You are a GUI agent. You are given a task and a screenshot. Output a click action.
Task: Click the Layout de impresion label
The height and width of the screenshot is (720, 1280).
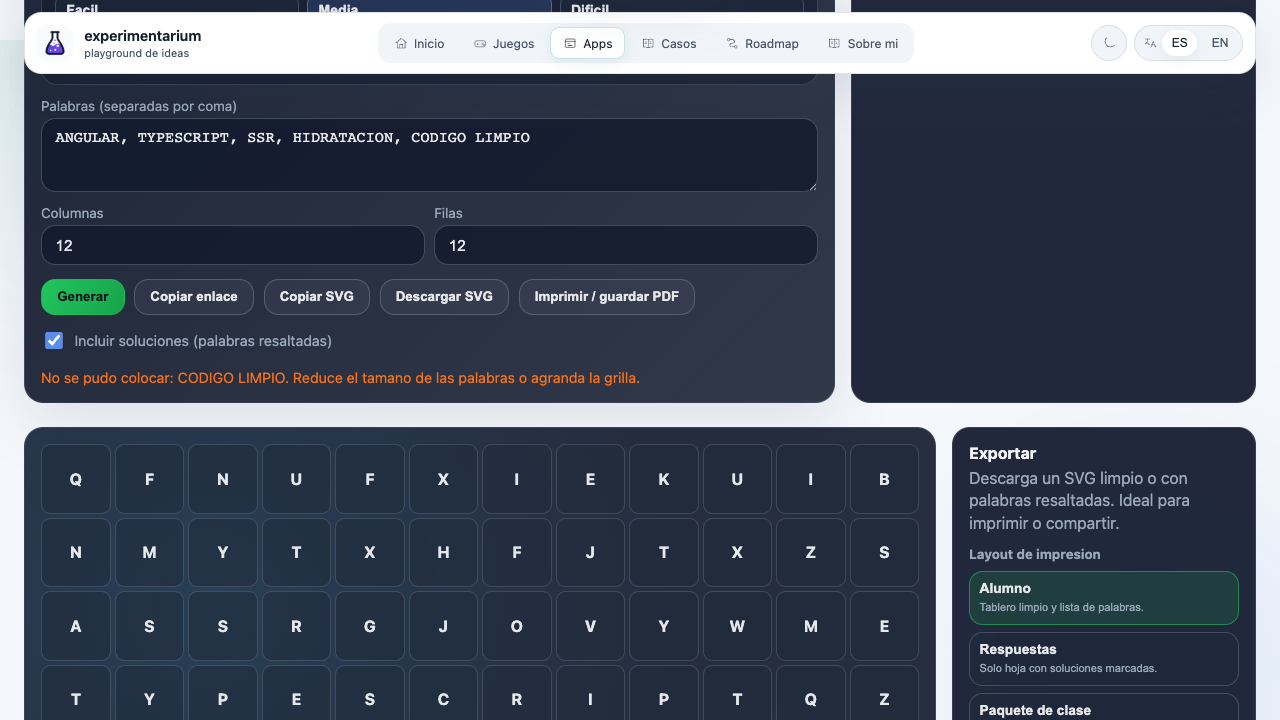(x=1035, y=554)
